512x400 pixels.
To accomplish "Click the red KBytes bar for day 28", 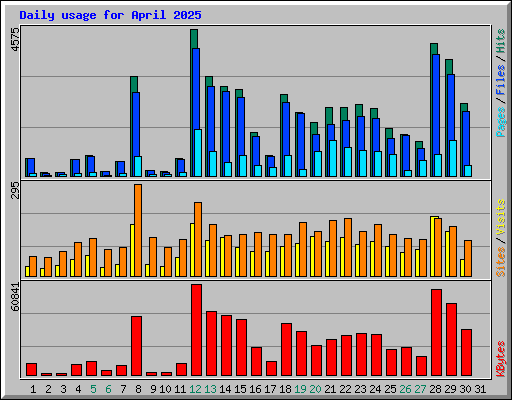I will 436,333.
